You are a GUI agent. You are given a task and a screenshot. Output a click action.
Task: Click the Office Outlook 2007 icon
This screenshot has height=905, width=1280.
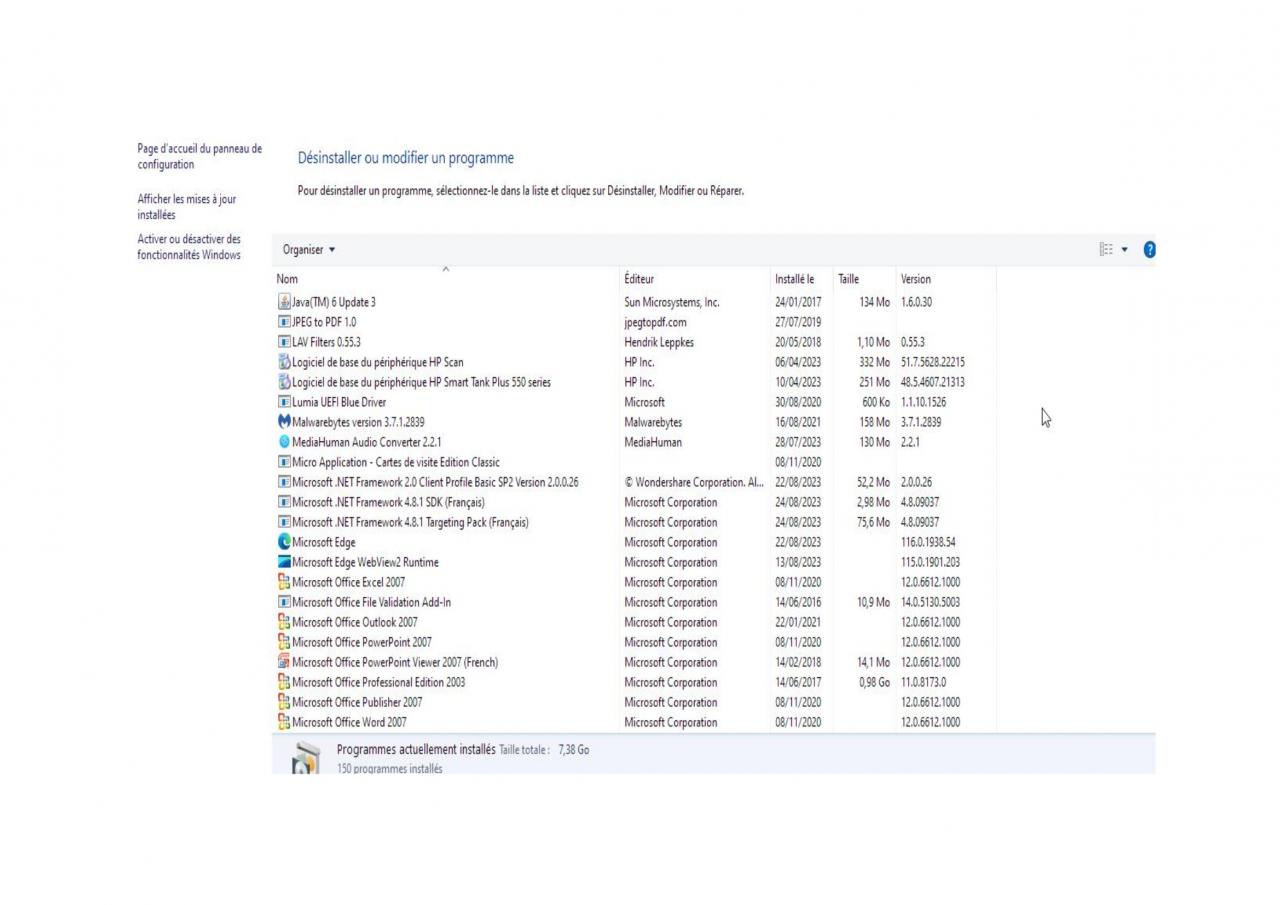[x=284, y=622]
